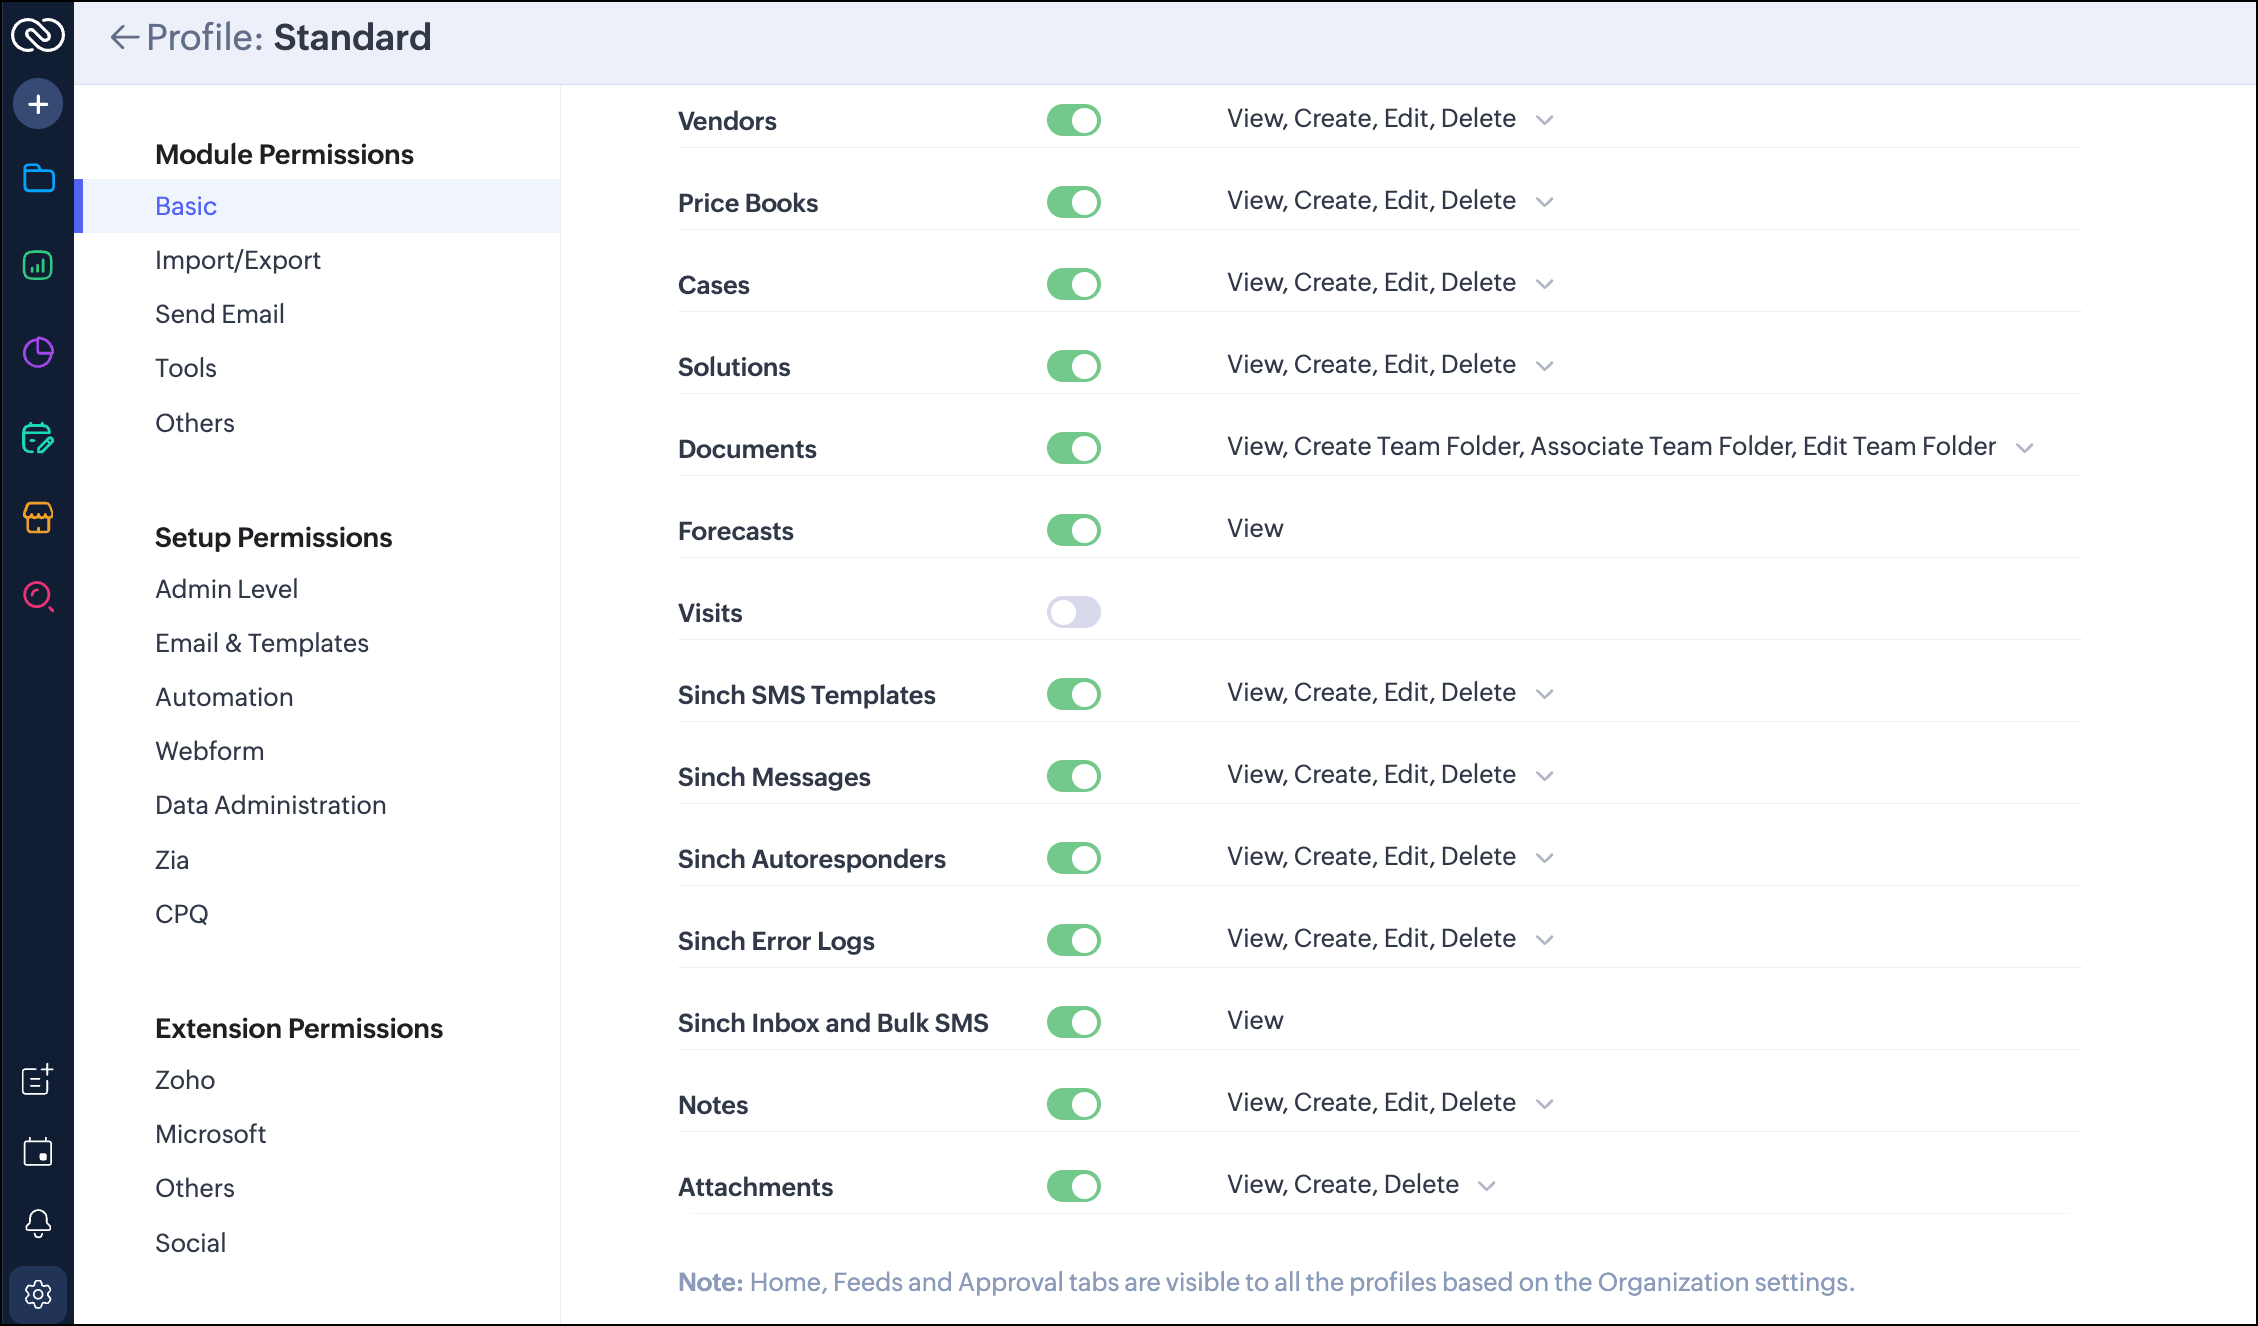Turn off the Vendors toggle
Image resolution: width=2258 pixels, height=1326 pixels.
click(x=1073, y=120)
